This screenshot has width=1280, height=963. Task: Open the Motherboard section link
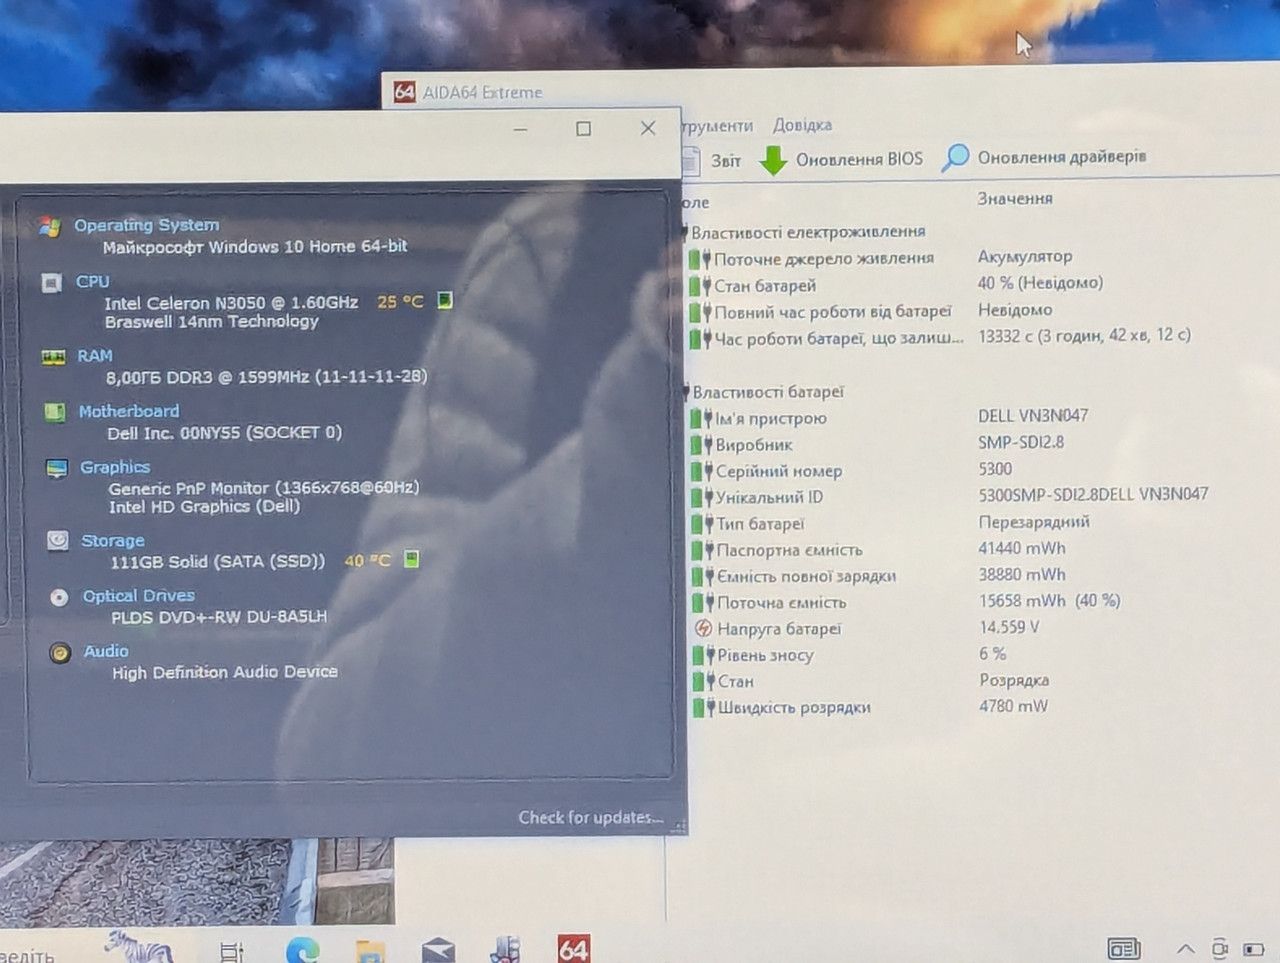[x=129, y=411]
